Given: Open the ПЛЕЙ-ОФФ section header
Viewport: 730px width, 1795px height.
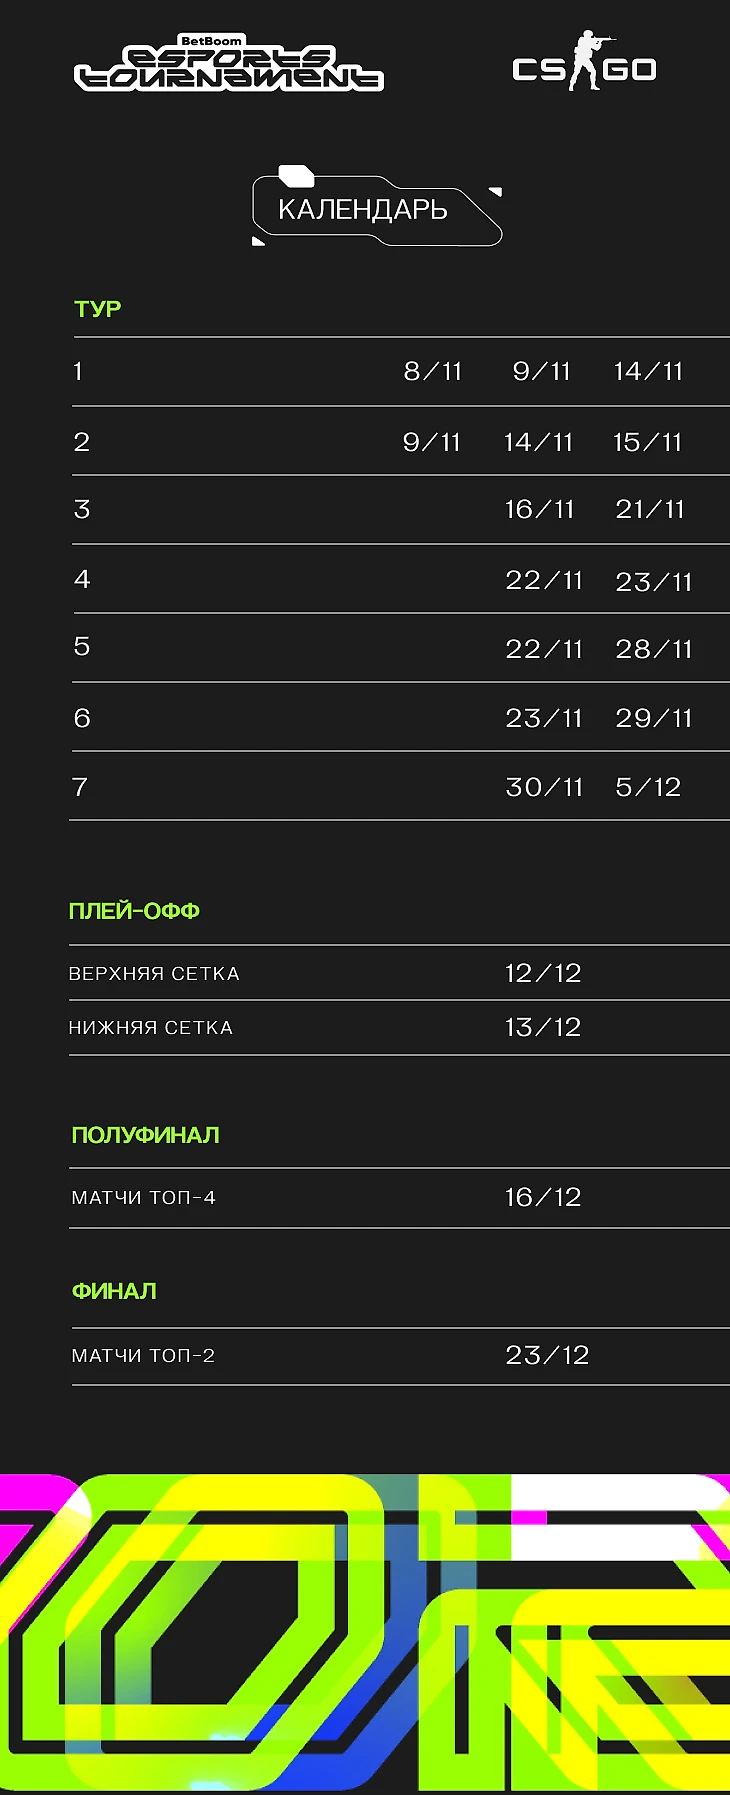Looking at the screenshot, I should 134,911.
